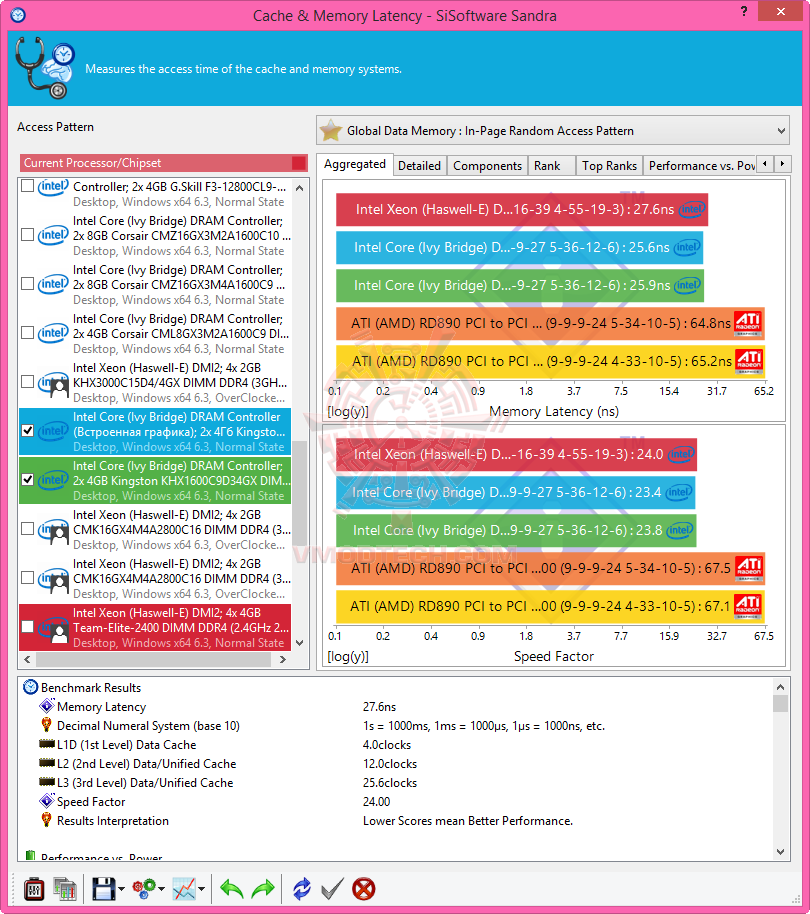Select the Current Processor/Chipset header row
Image resolution: width=810 pixels, height=914 pixels.
[164, 163]
